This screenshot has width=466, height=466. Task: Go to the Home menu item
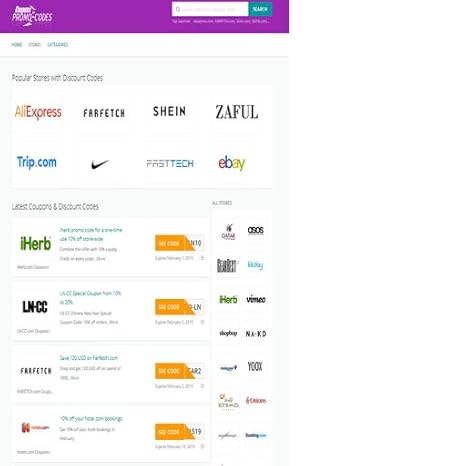coord(17,45)
